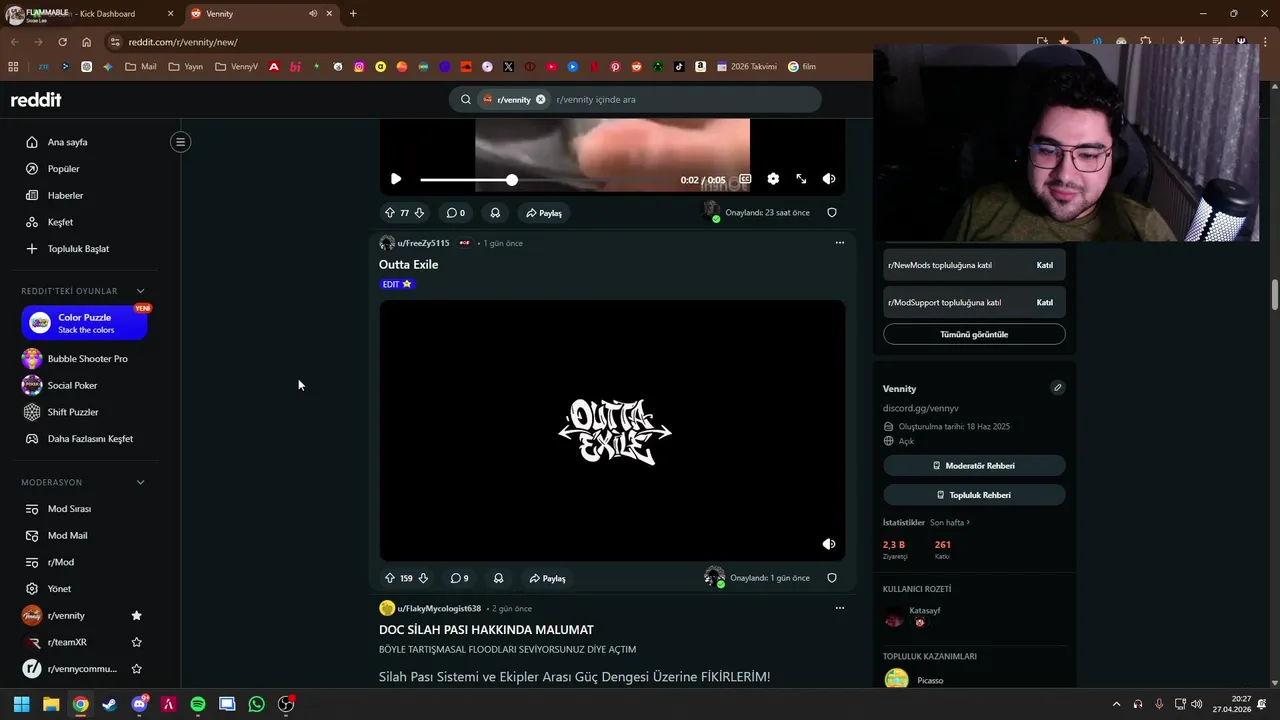Screen dimensions: 1280x720
Task: Open Outta Exile video thumbnail
Action: pyautogui.click(x=612, y=430)
